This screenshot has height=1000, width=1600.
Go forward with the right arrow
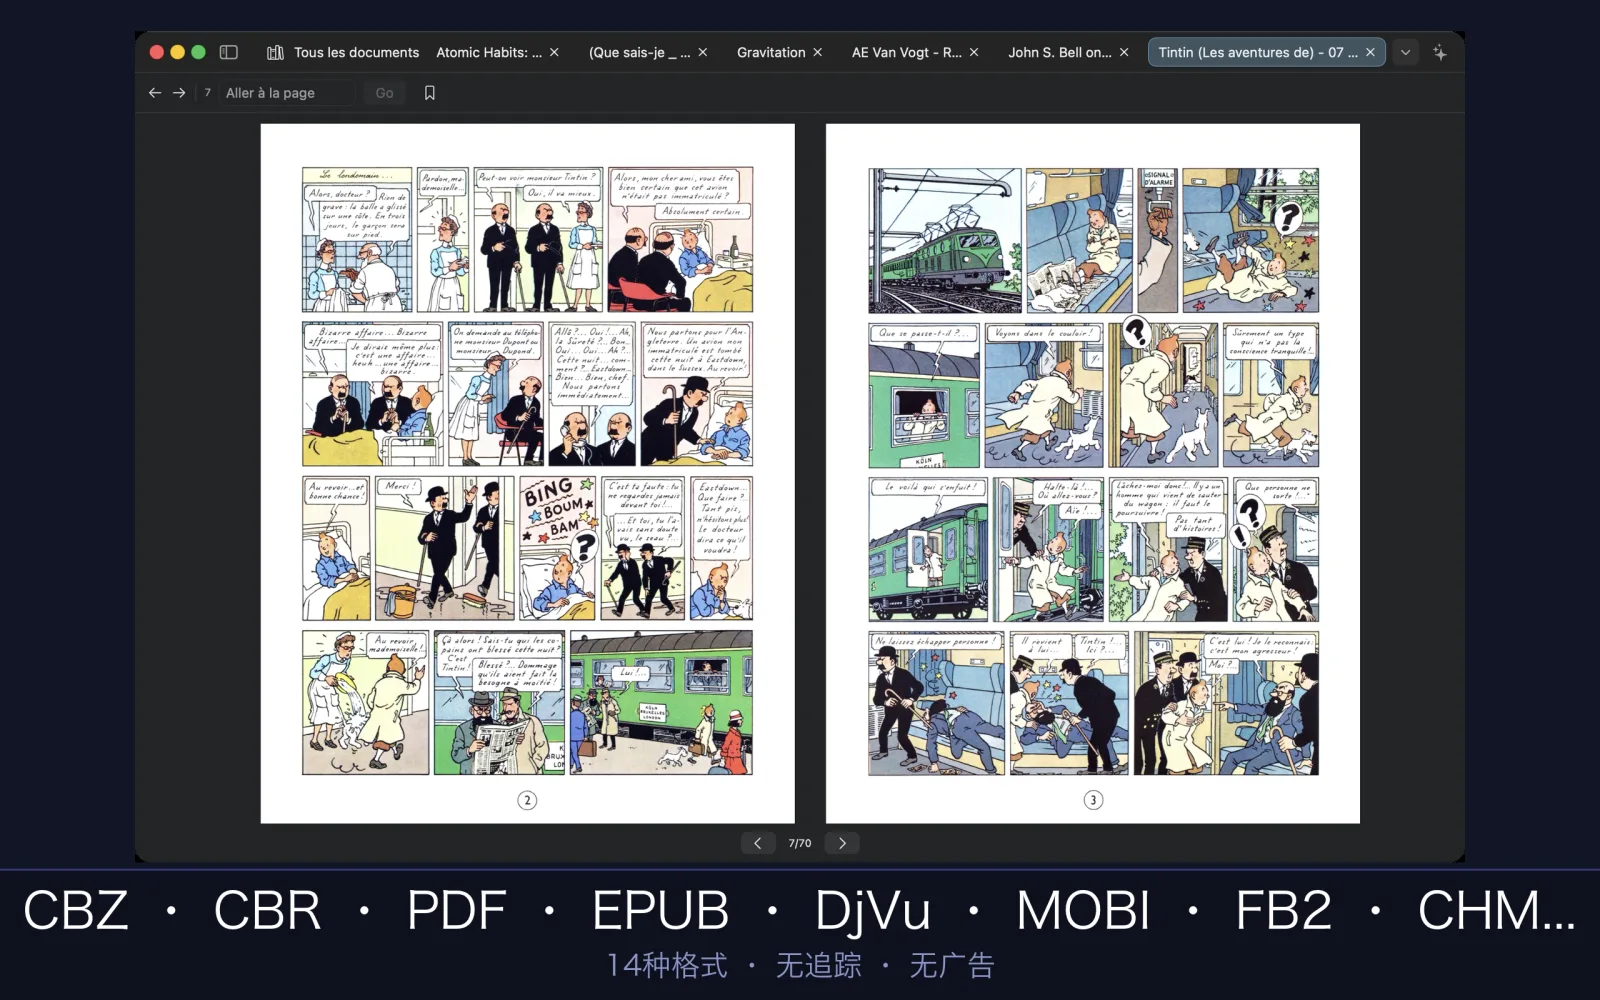179,93
